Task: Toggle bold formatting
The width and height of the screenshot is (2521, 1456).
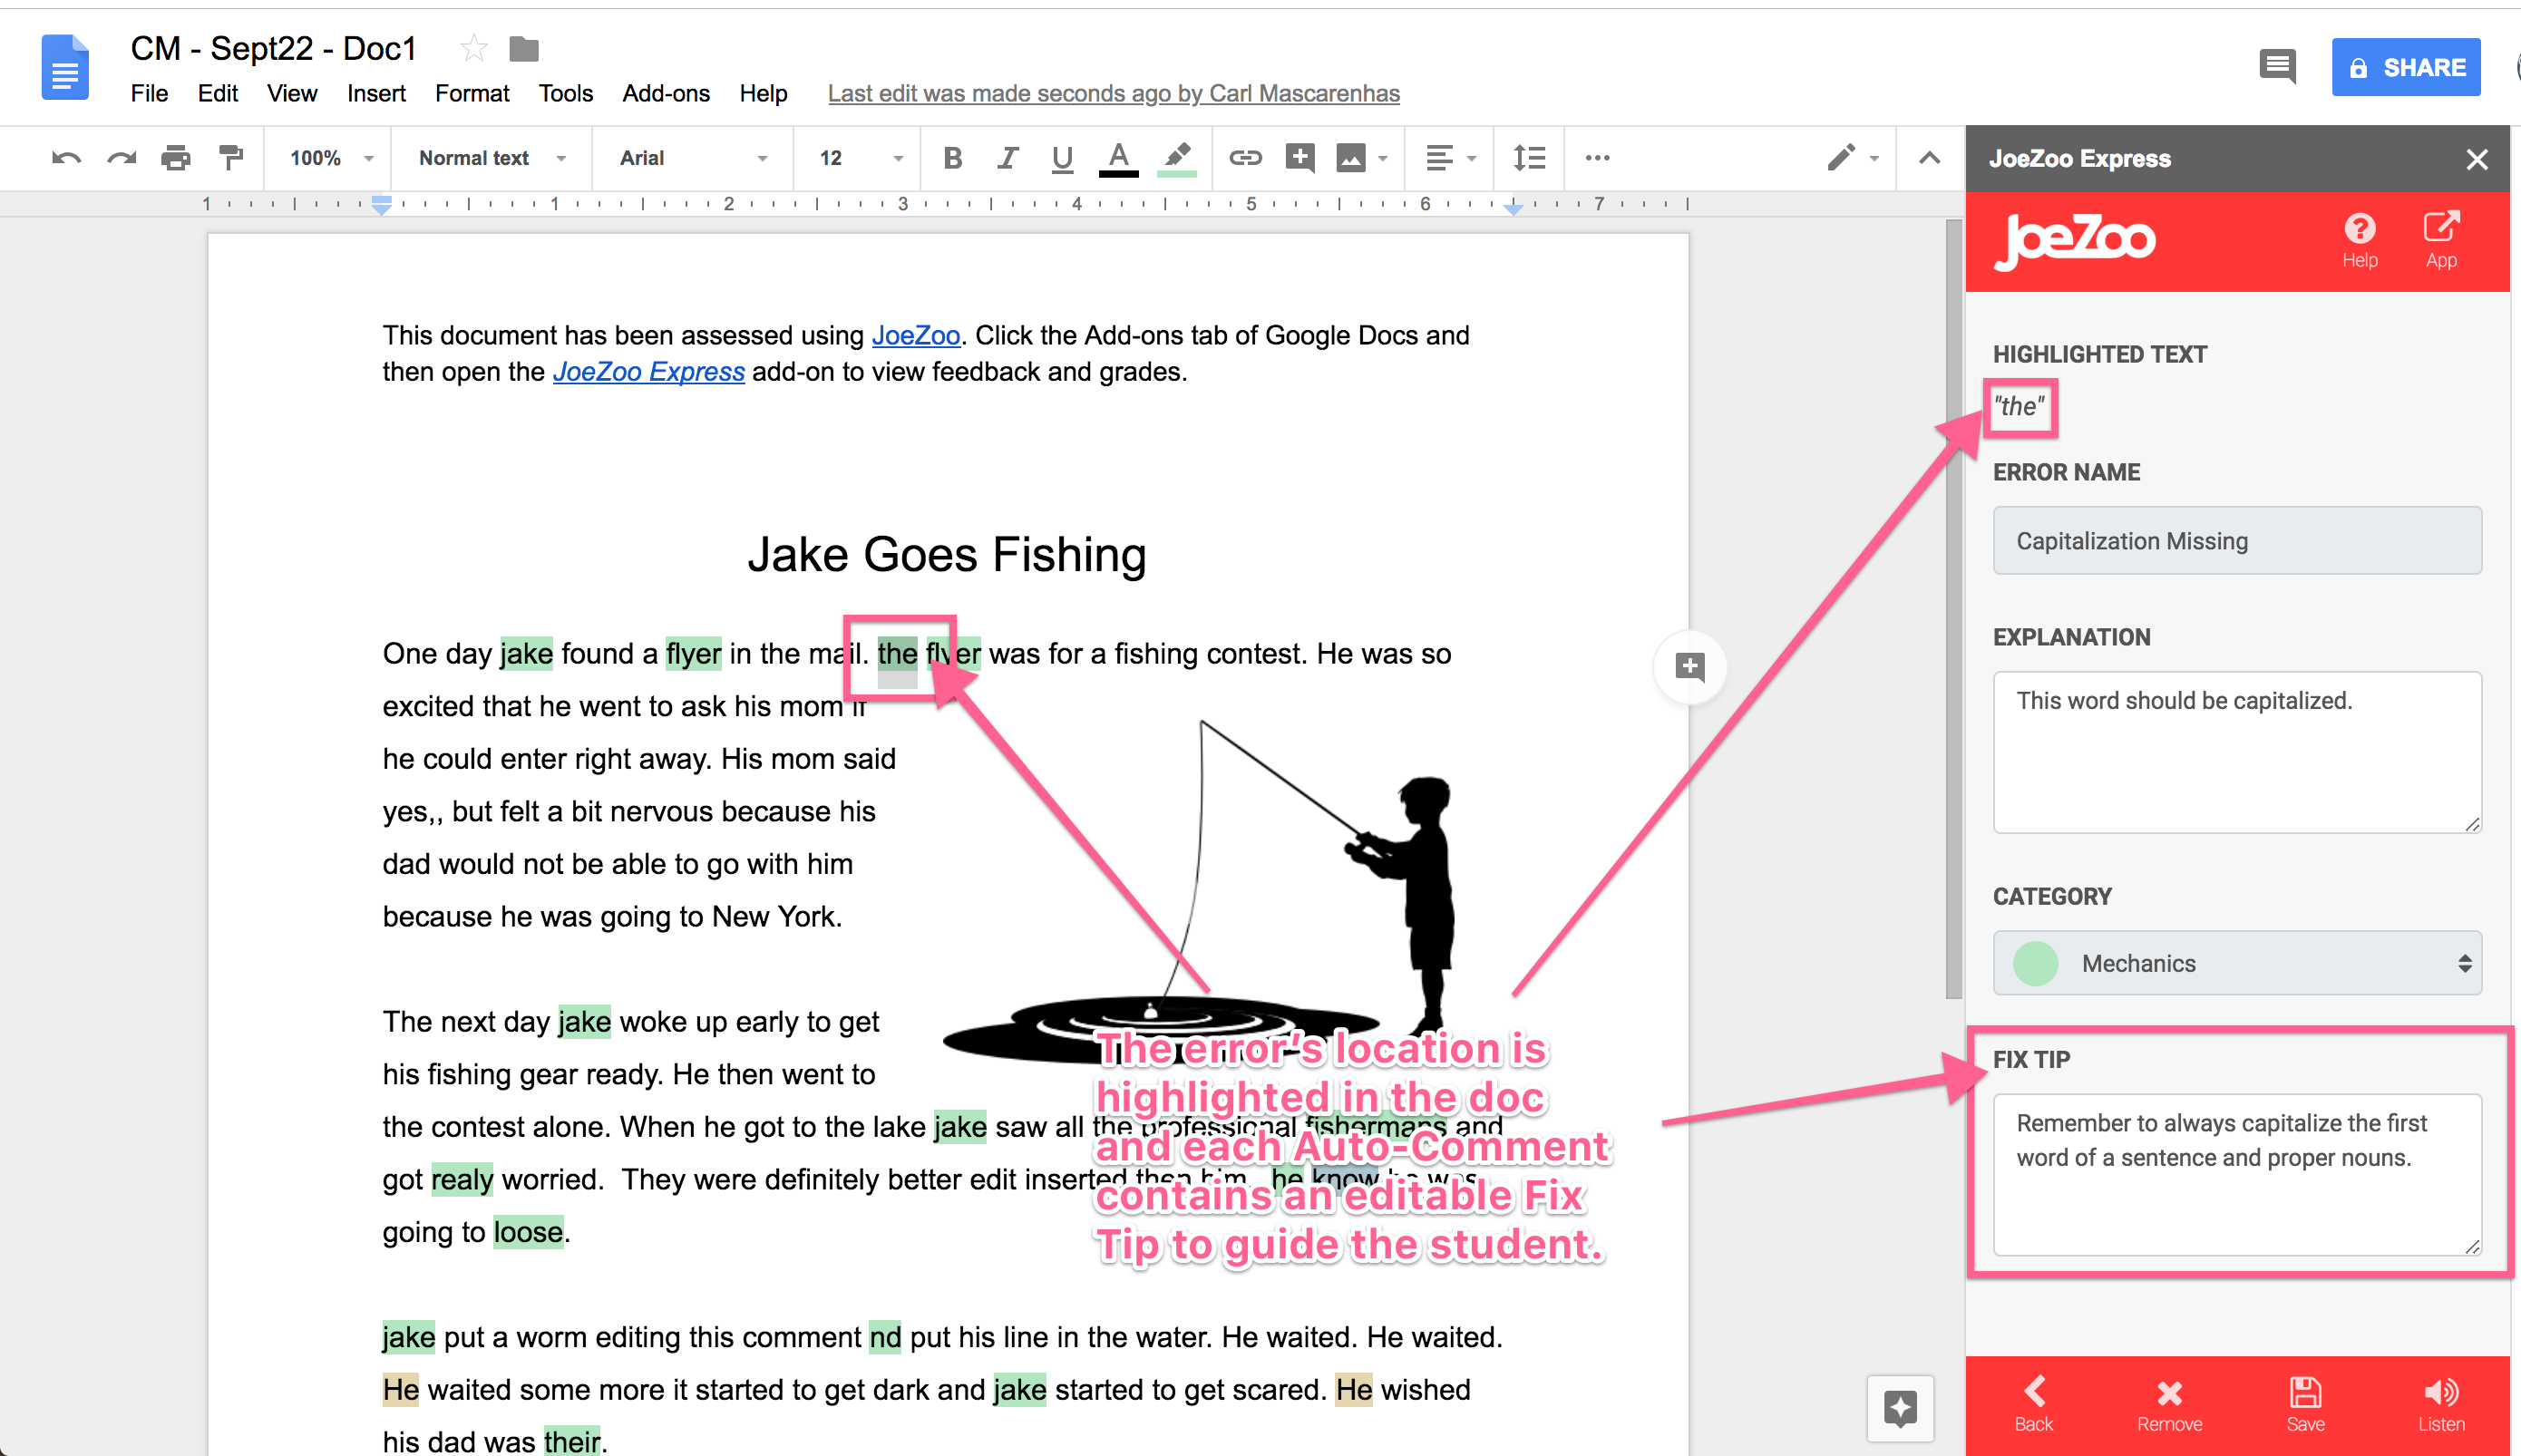Action: point(952,158)
